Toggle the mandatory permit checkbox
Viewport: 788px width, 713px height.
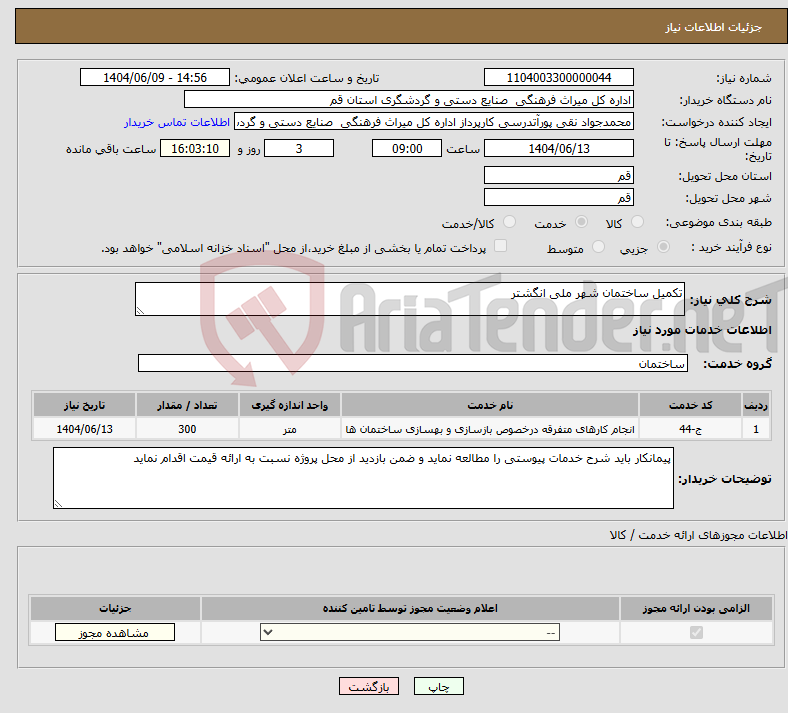point(696,632)
